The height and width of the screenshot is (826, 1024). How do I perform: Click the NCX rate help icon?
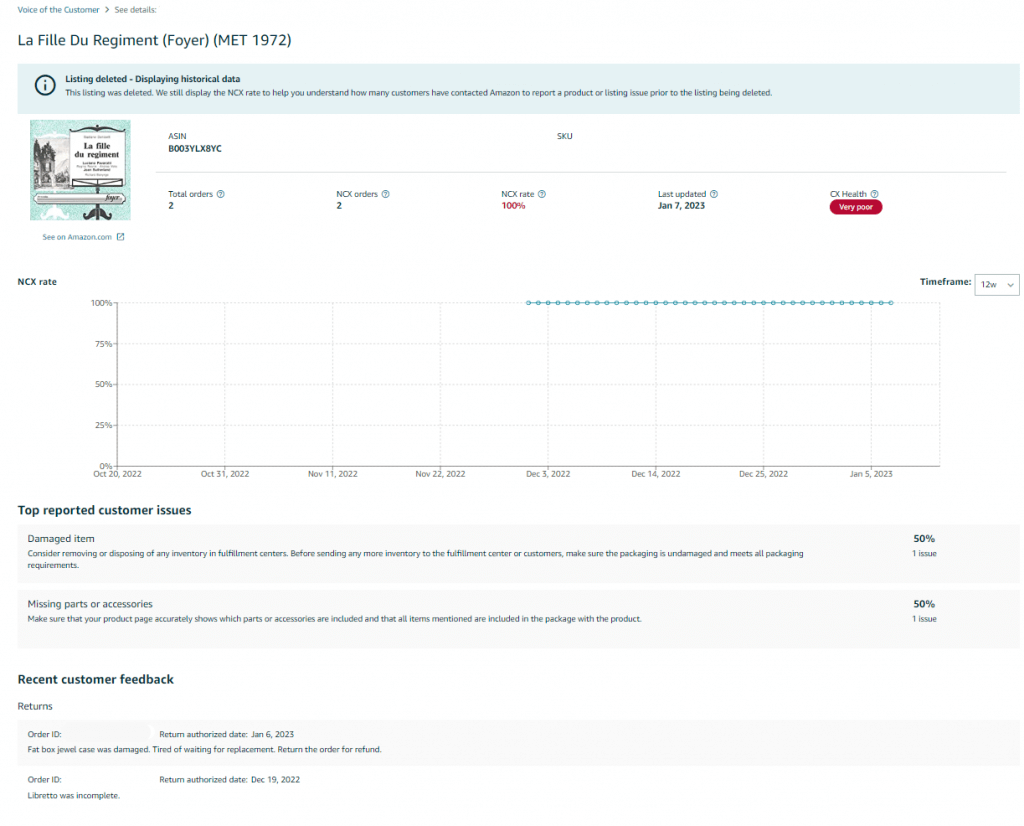click(542, 194)
